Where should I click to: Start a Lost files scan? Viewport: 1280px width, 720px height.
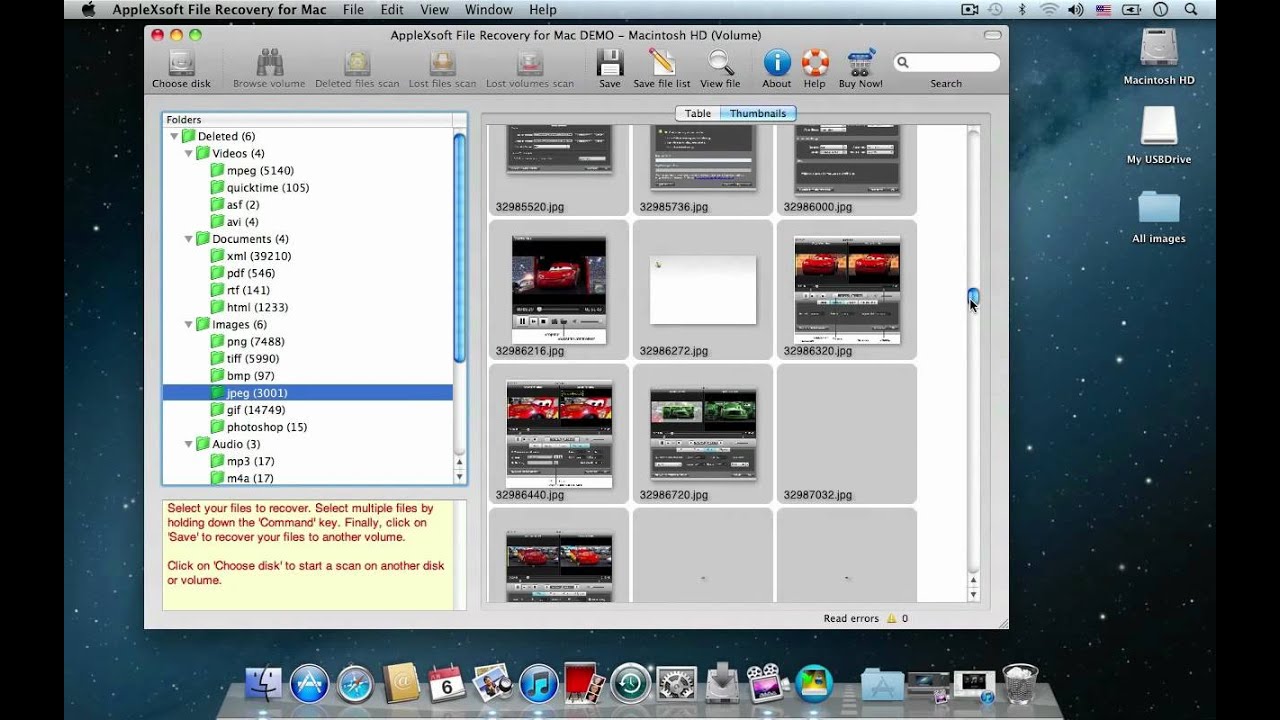point(442,63)
